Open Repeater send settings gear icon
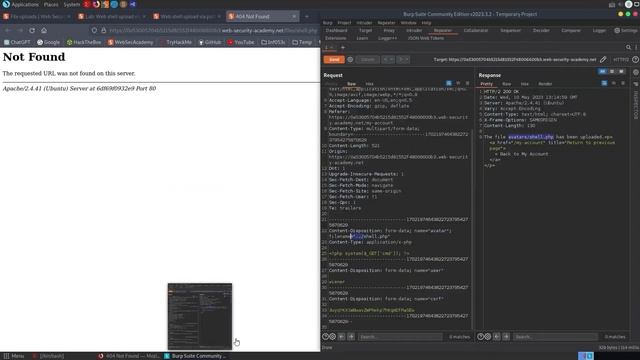 pyautogui.click(x=350, y=60)
